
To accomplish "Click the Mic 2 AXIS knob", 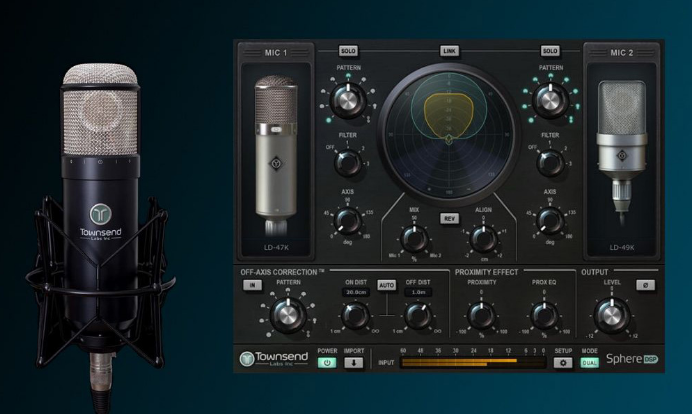I will pos(549,221).
